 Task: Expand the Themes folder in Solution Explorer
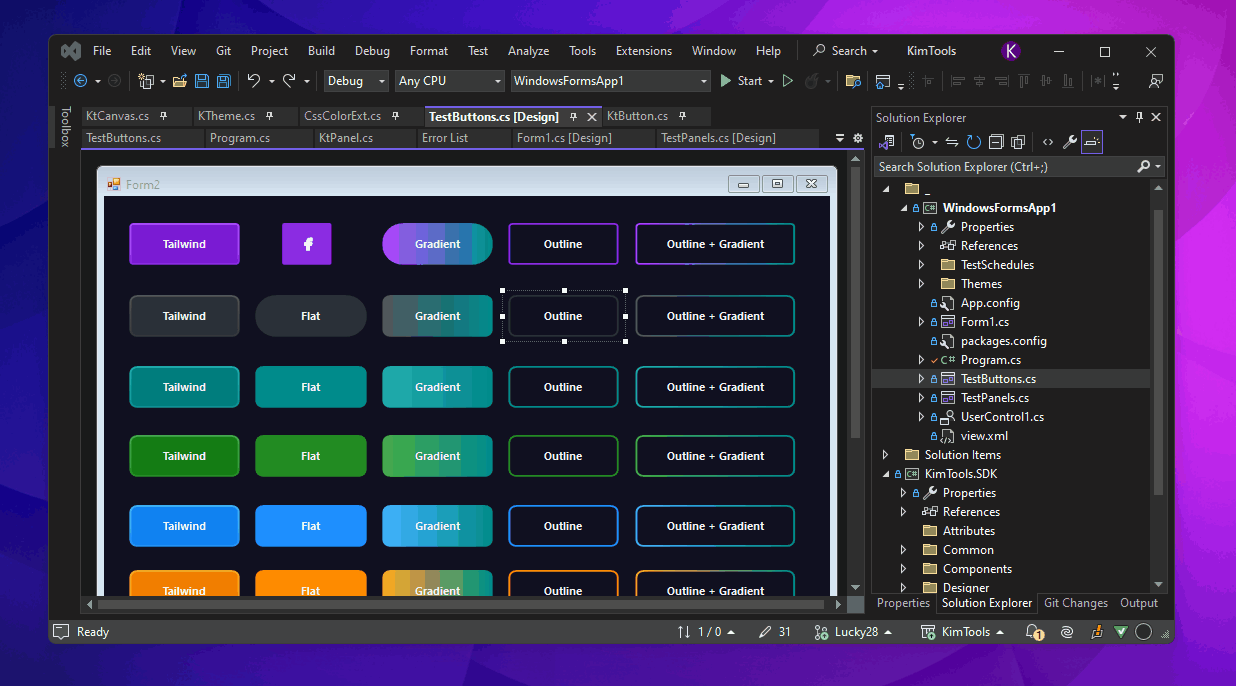point(921,284)
